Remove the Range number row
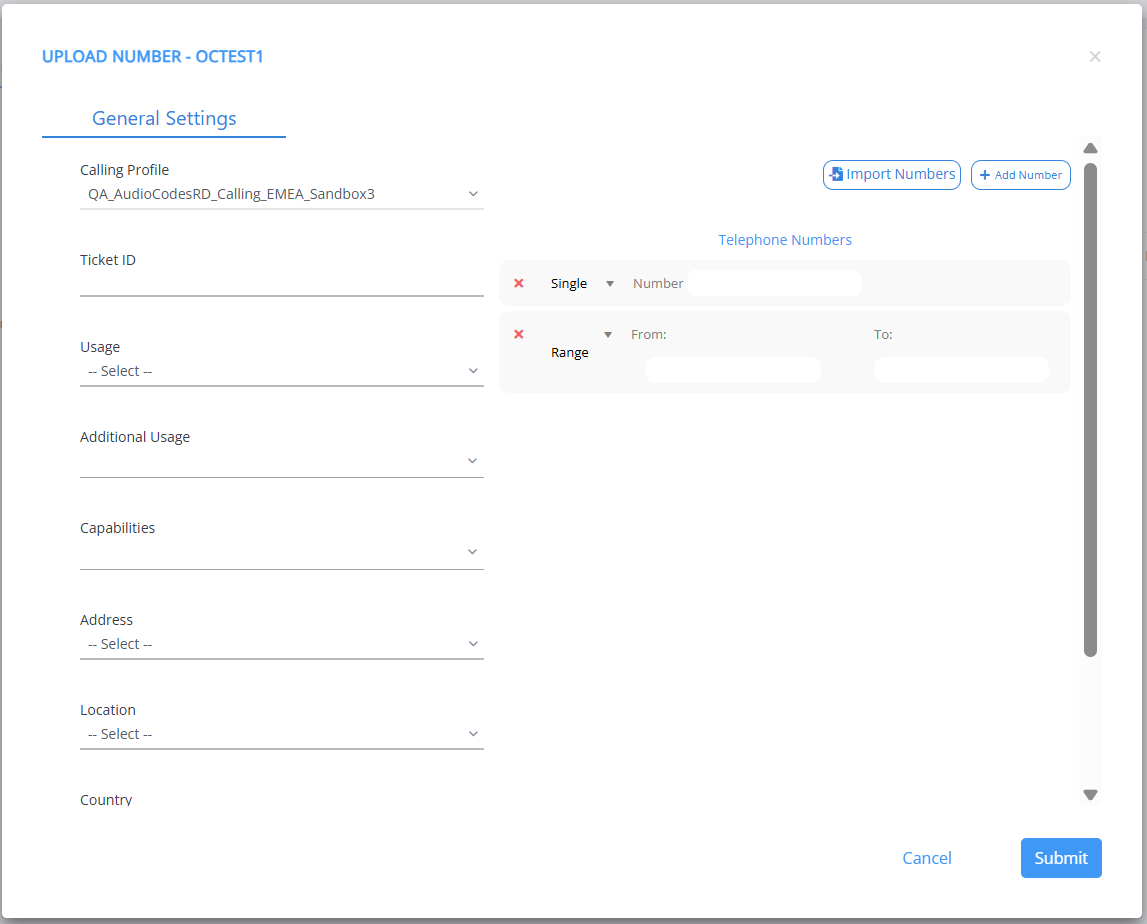Viewport: 1147px width, 924px height. (x=519, y=334)
